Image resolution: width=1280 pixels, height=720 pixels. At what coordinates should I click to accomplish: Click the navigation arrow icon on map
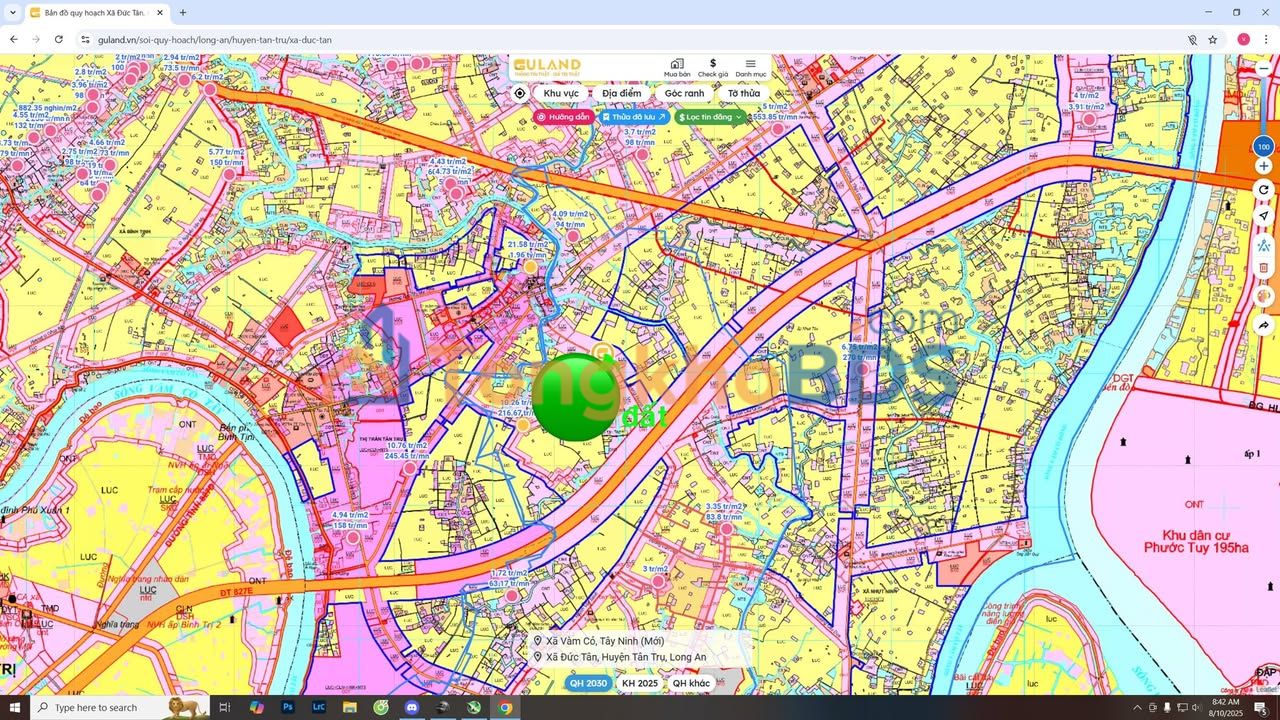(1264, 216)
